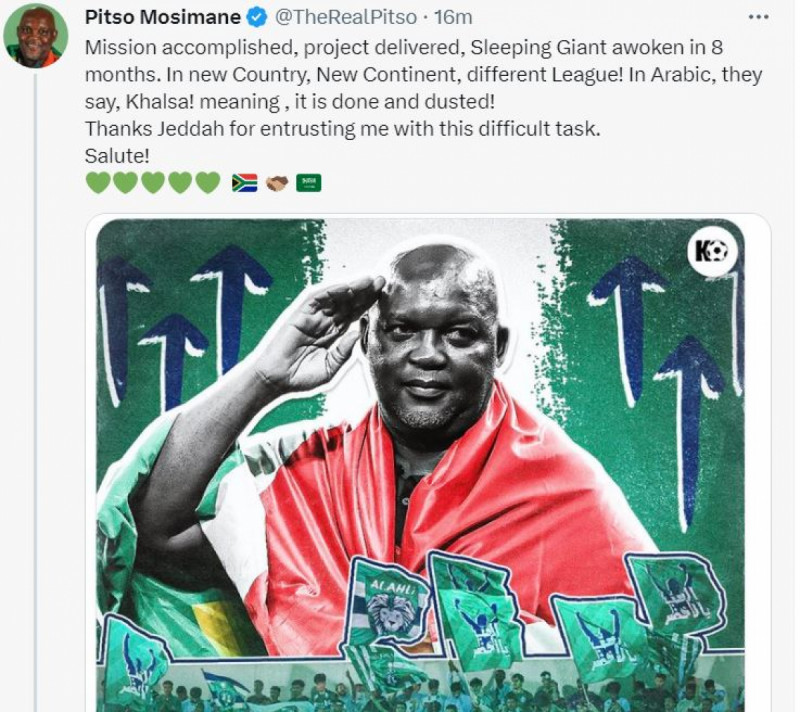The height and width of the screenshot is (712, 800).
Task: Click the KO football logo on image
Action: point(712,251)
